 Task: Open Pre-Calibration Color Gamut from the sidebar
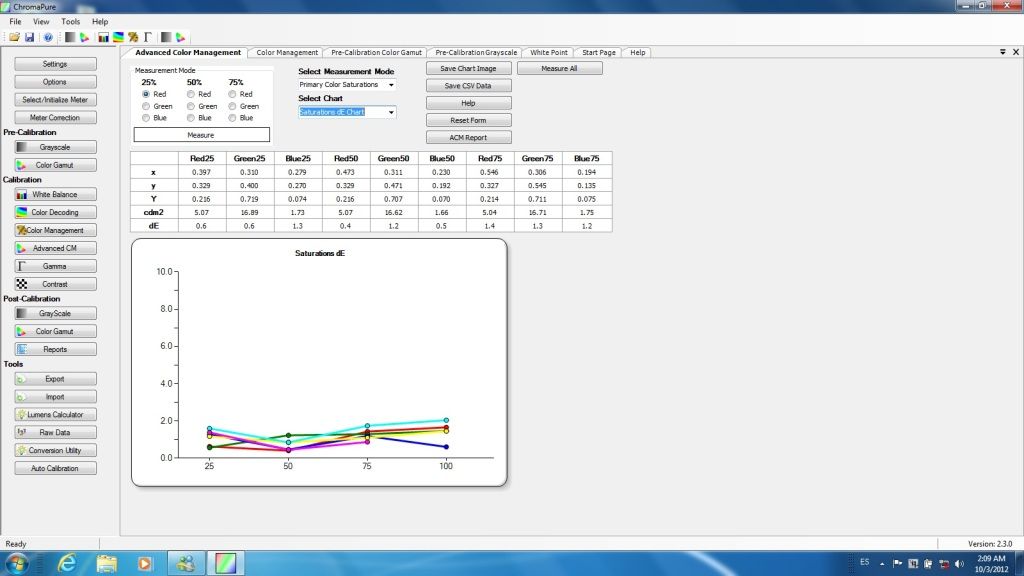[x=56, y=165]
